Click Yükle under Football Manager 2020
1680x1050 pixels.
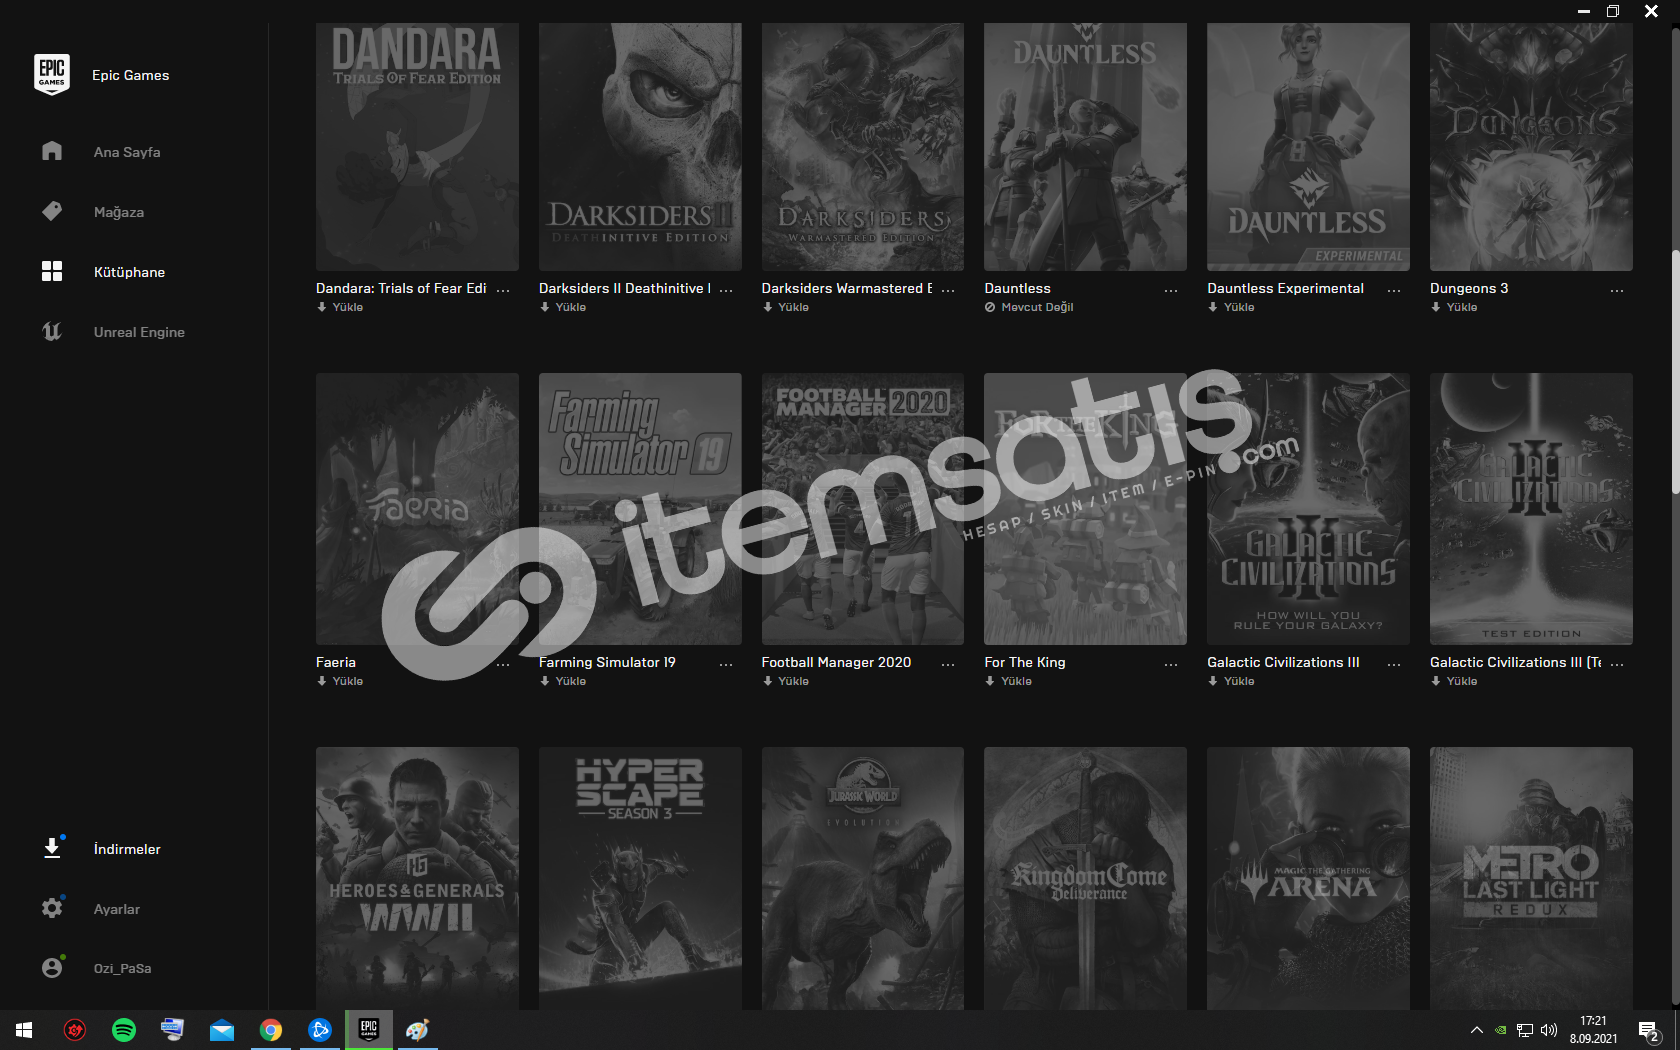[x=786, y=681]
